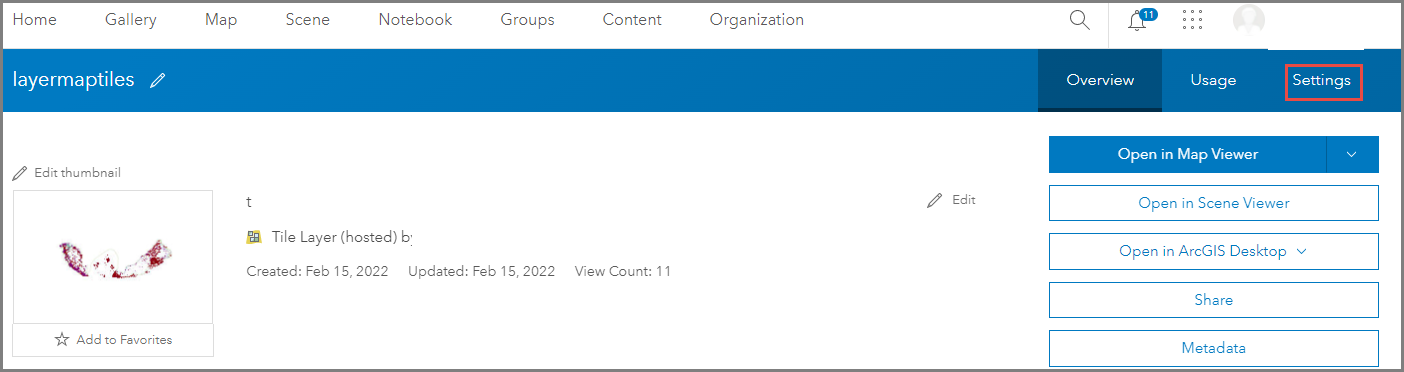Screen dimensions: 1404x372
Task: Switch to the Usage tab
Action: [x=1213, y=80]
